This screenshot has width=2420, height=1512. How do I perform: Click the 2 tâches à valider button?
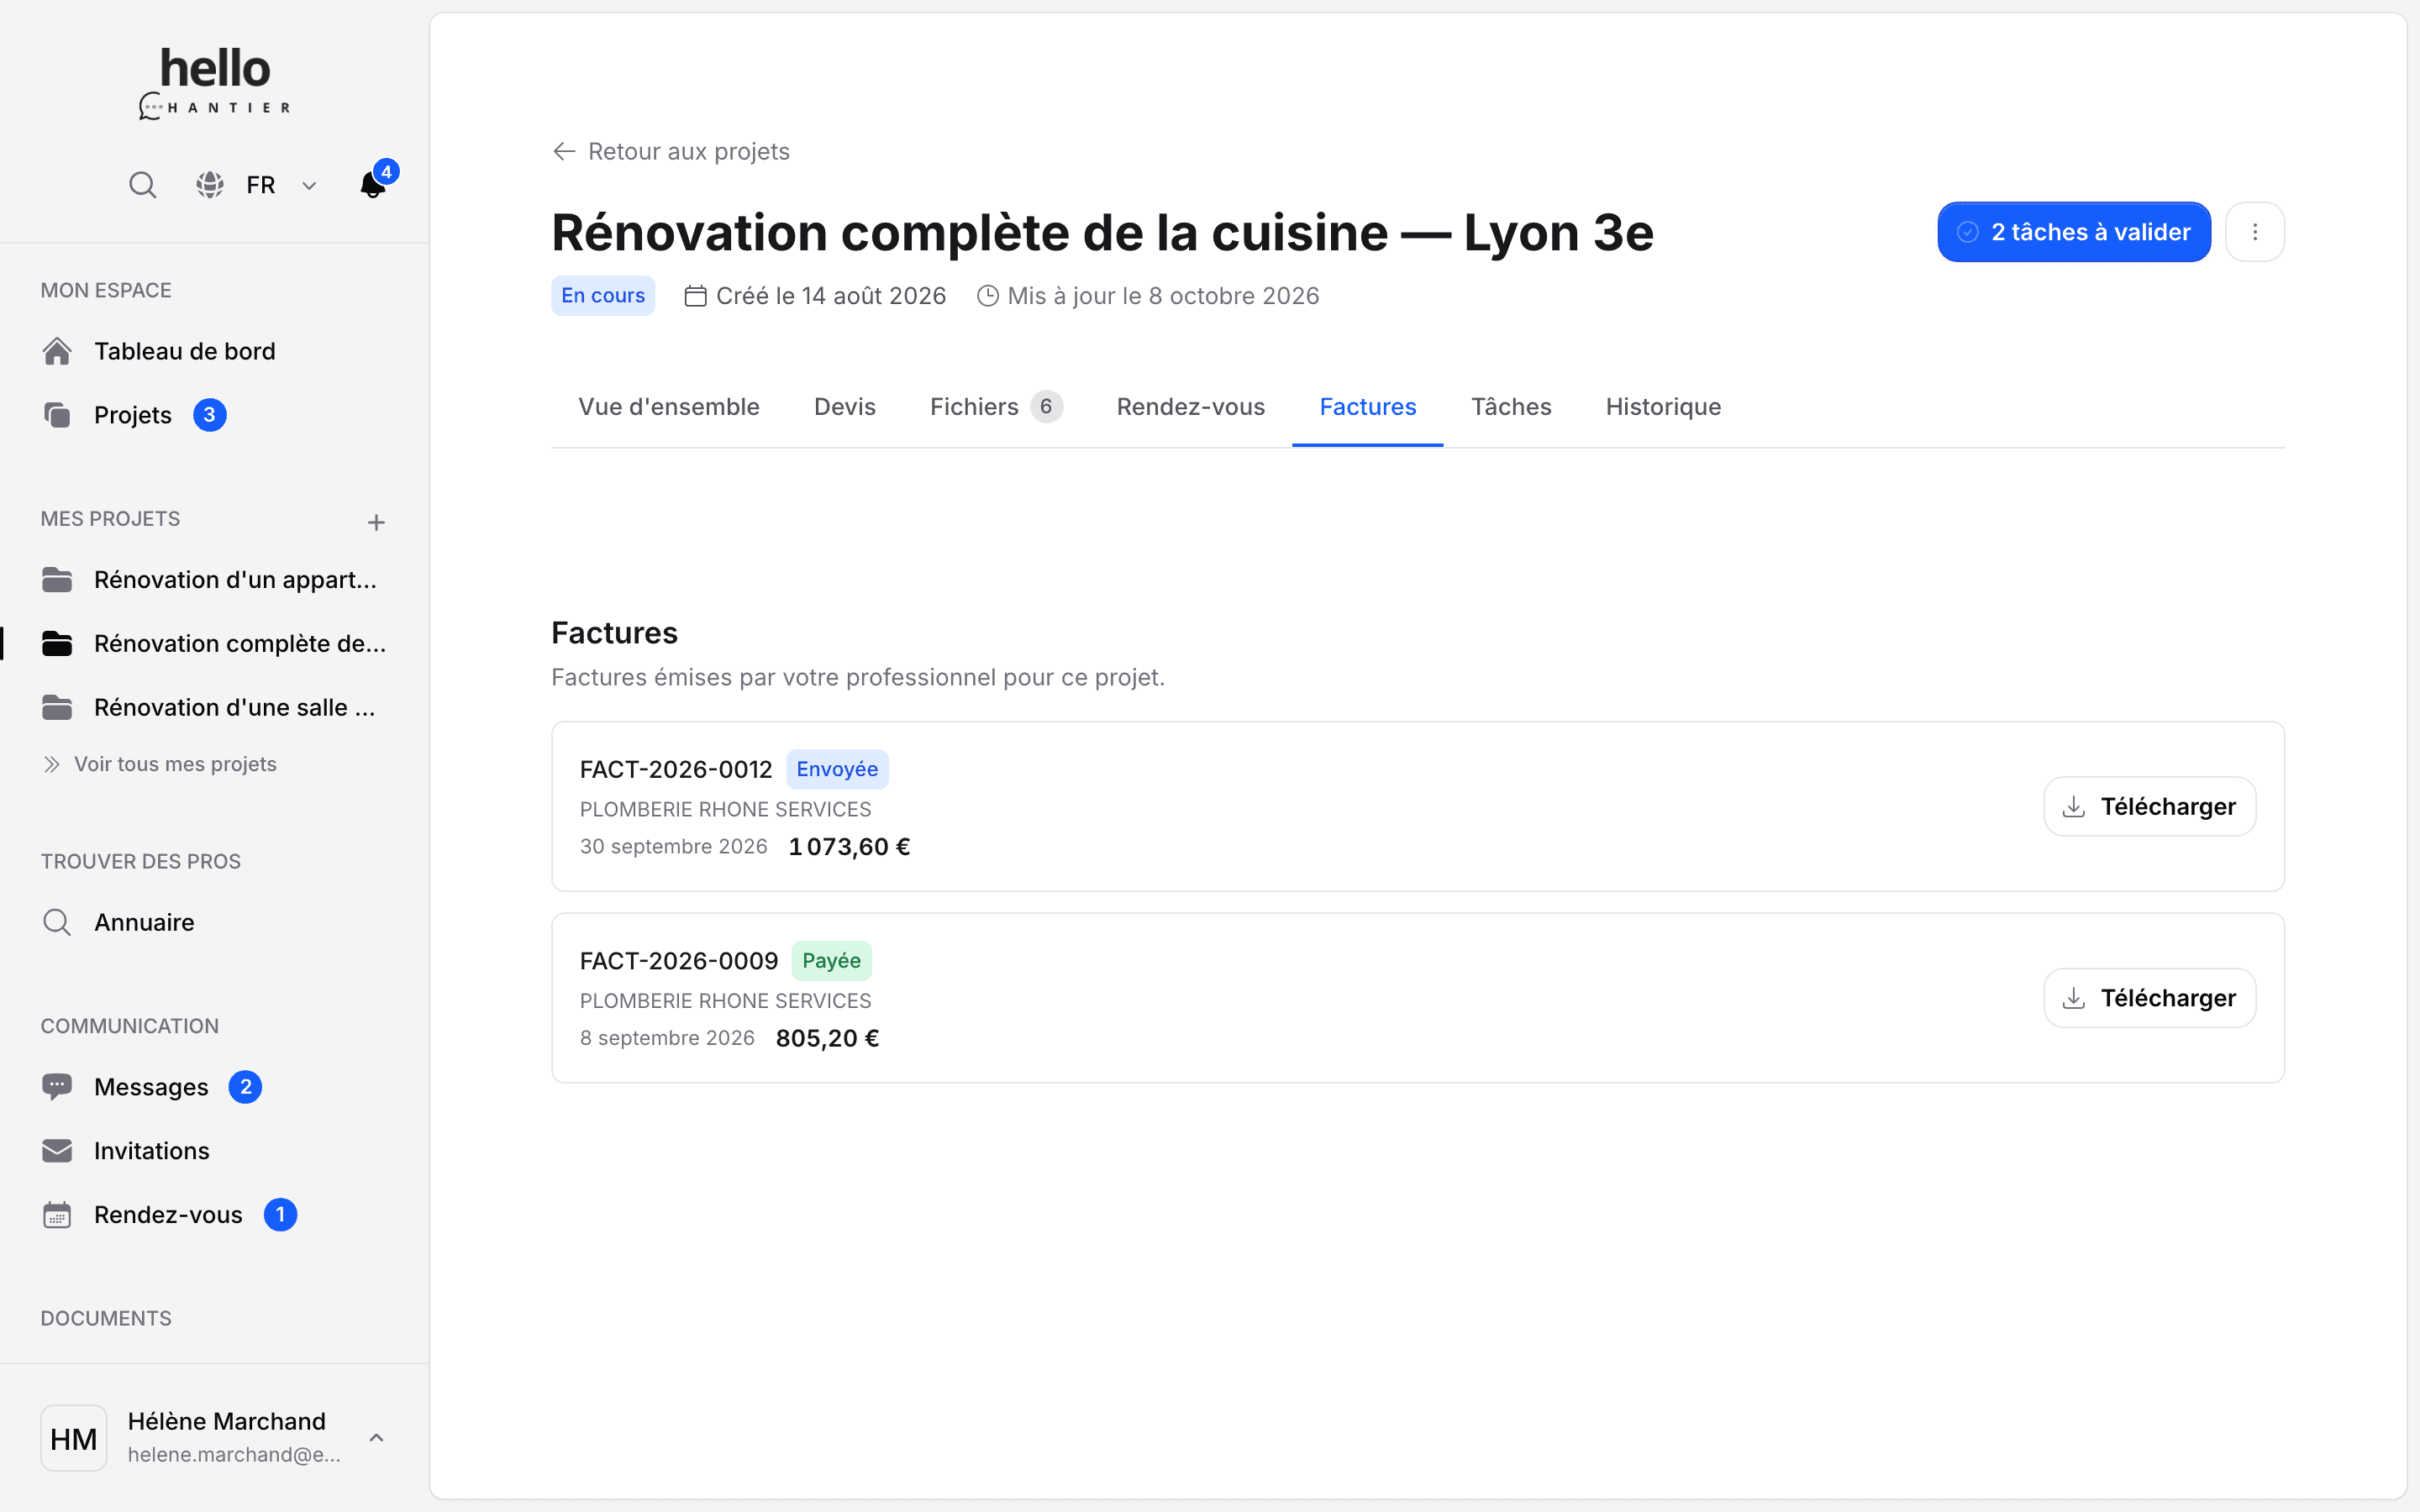(x=2074, y=232)
